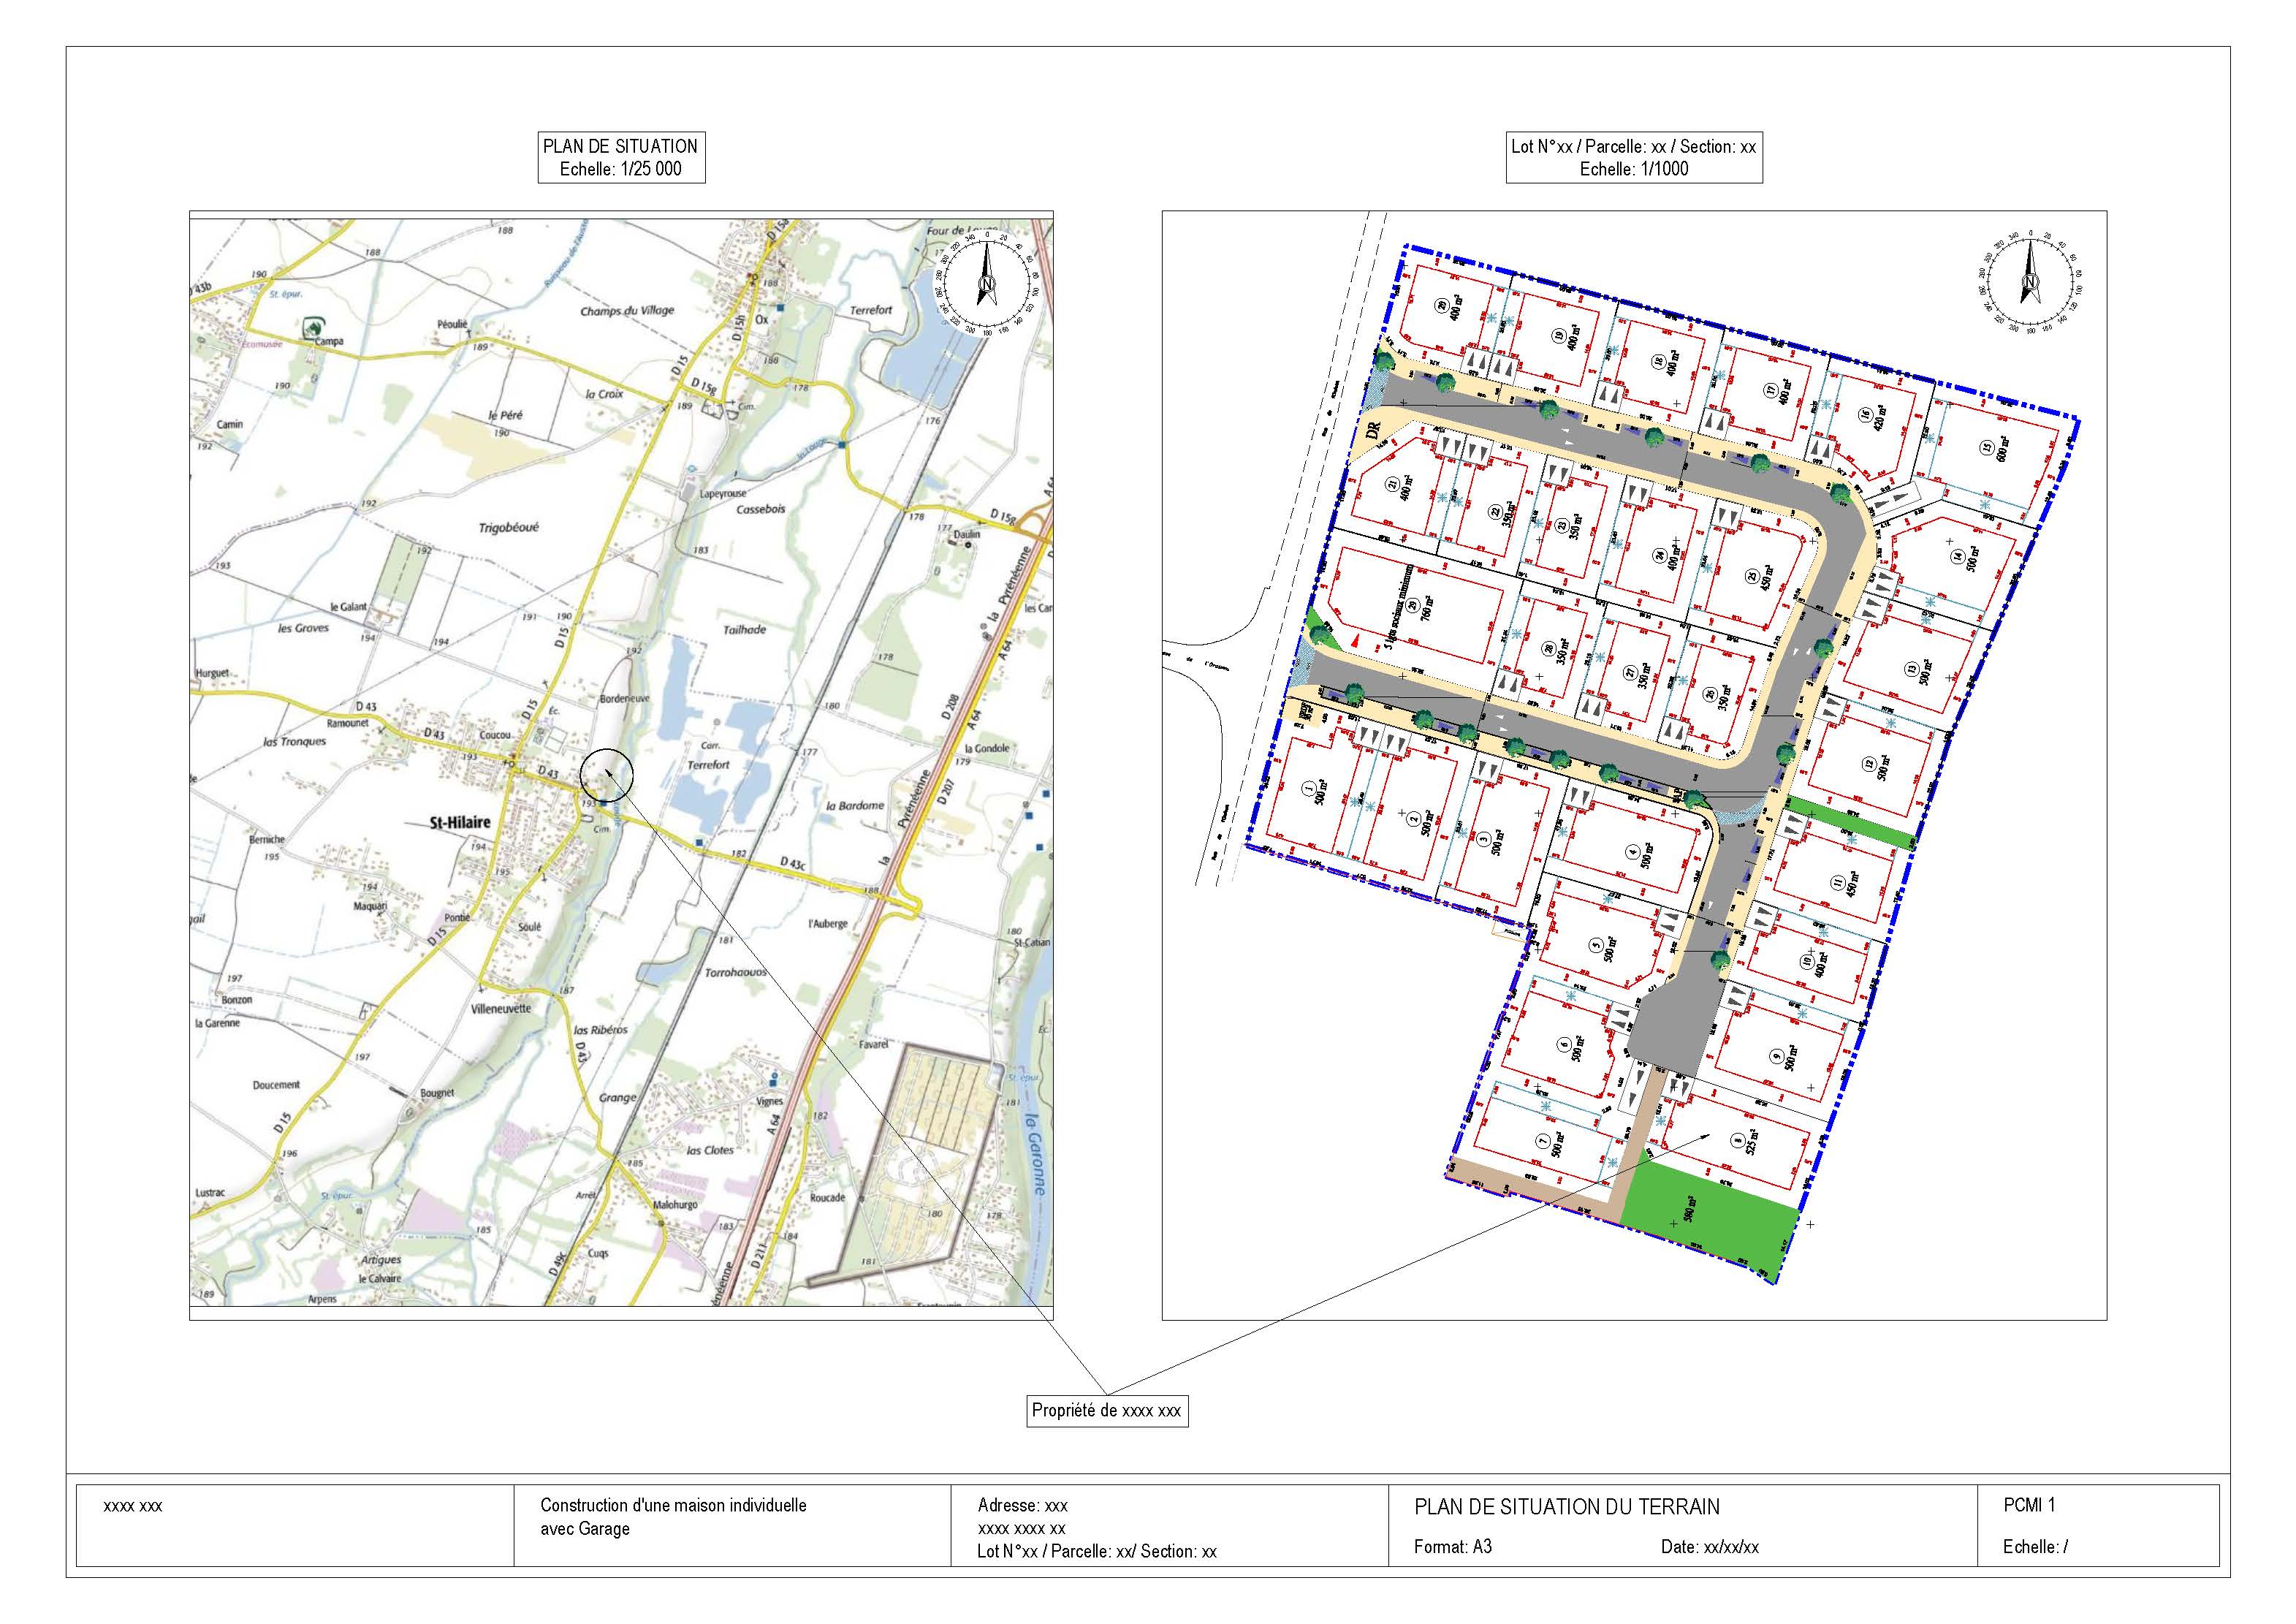Image resolution: width=2296 pixels, height=1624 pixels.
Task: Click the PLAN DE SITUATION title box
Action: [620, 157]
